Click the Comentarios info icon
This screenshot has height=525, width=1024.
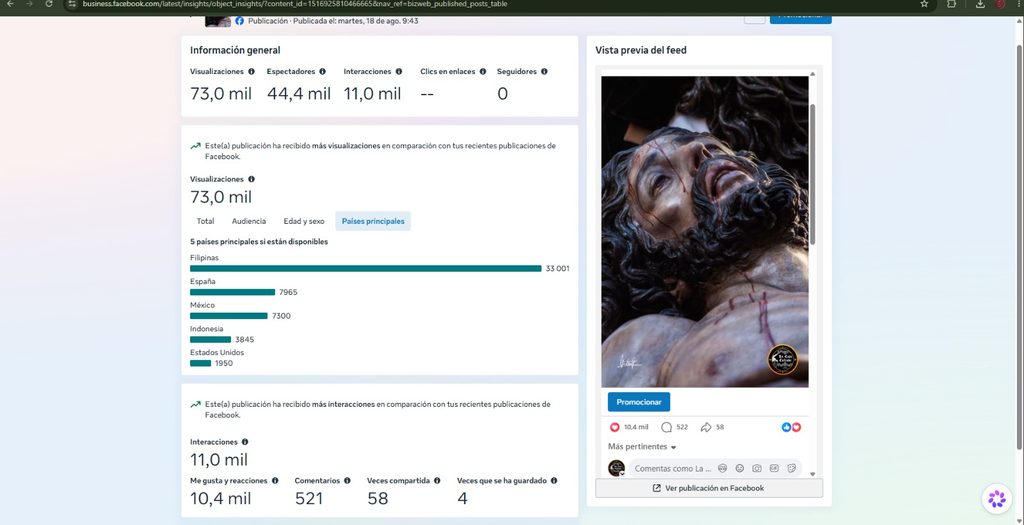[347, 481]
